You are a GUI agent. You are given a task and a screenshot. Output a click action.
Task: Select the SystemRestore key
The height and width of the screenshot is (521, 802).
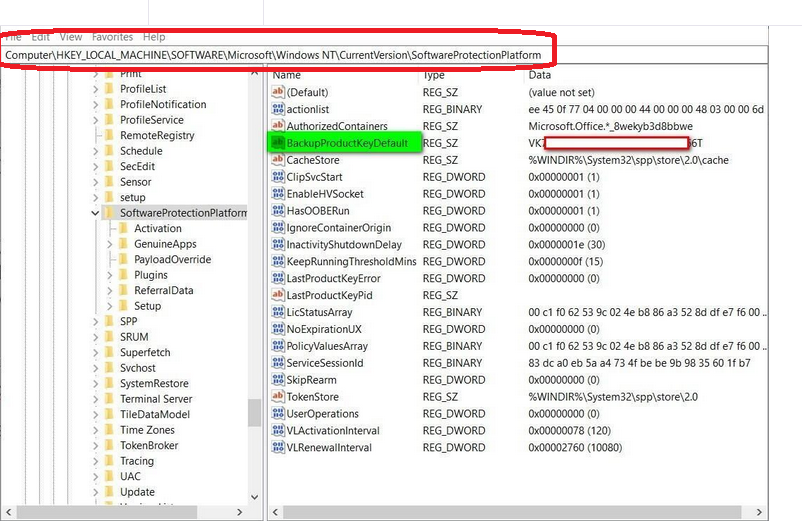[154, 383]
